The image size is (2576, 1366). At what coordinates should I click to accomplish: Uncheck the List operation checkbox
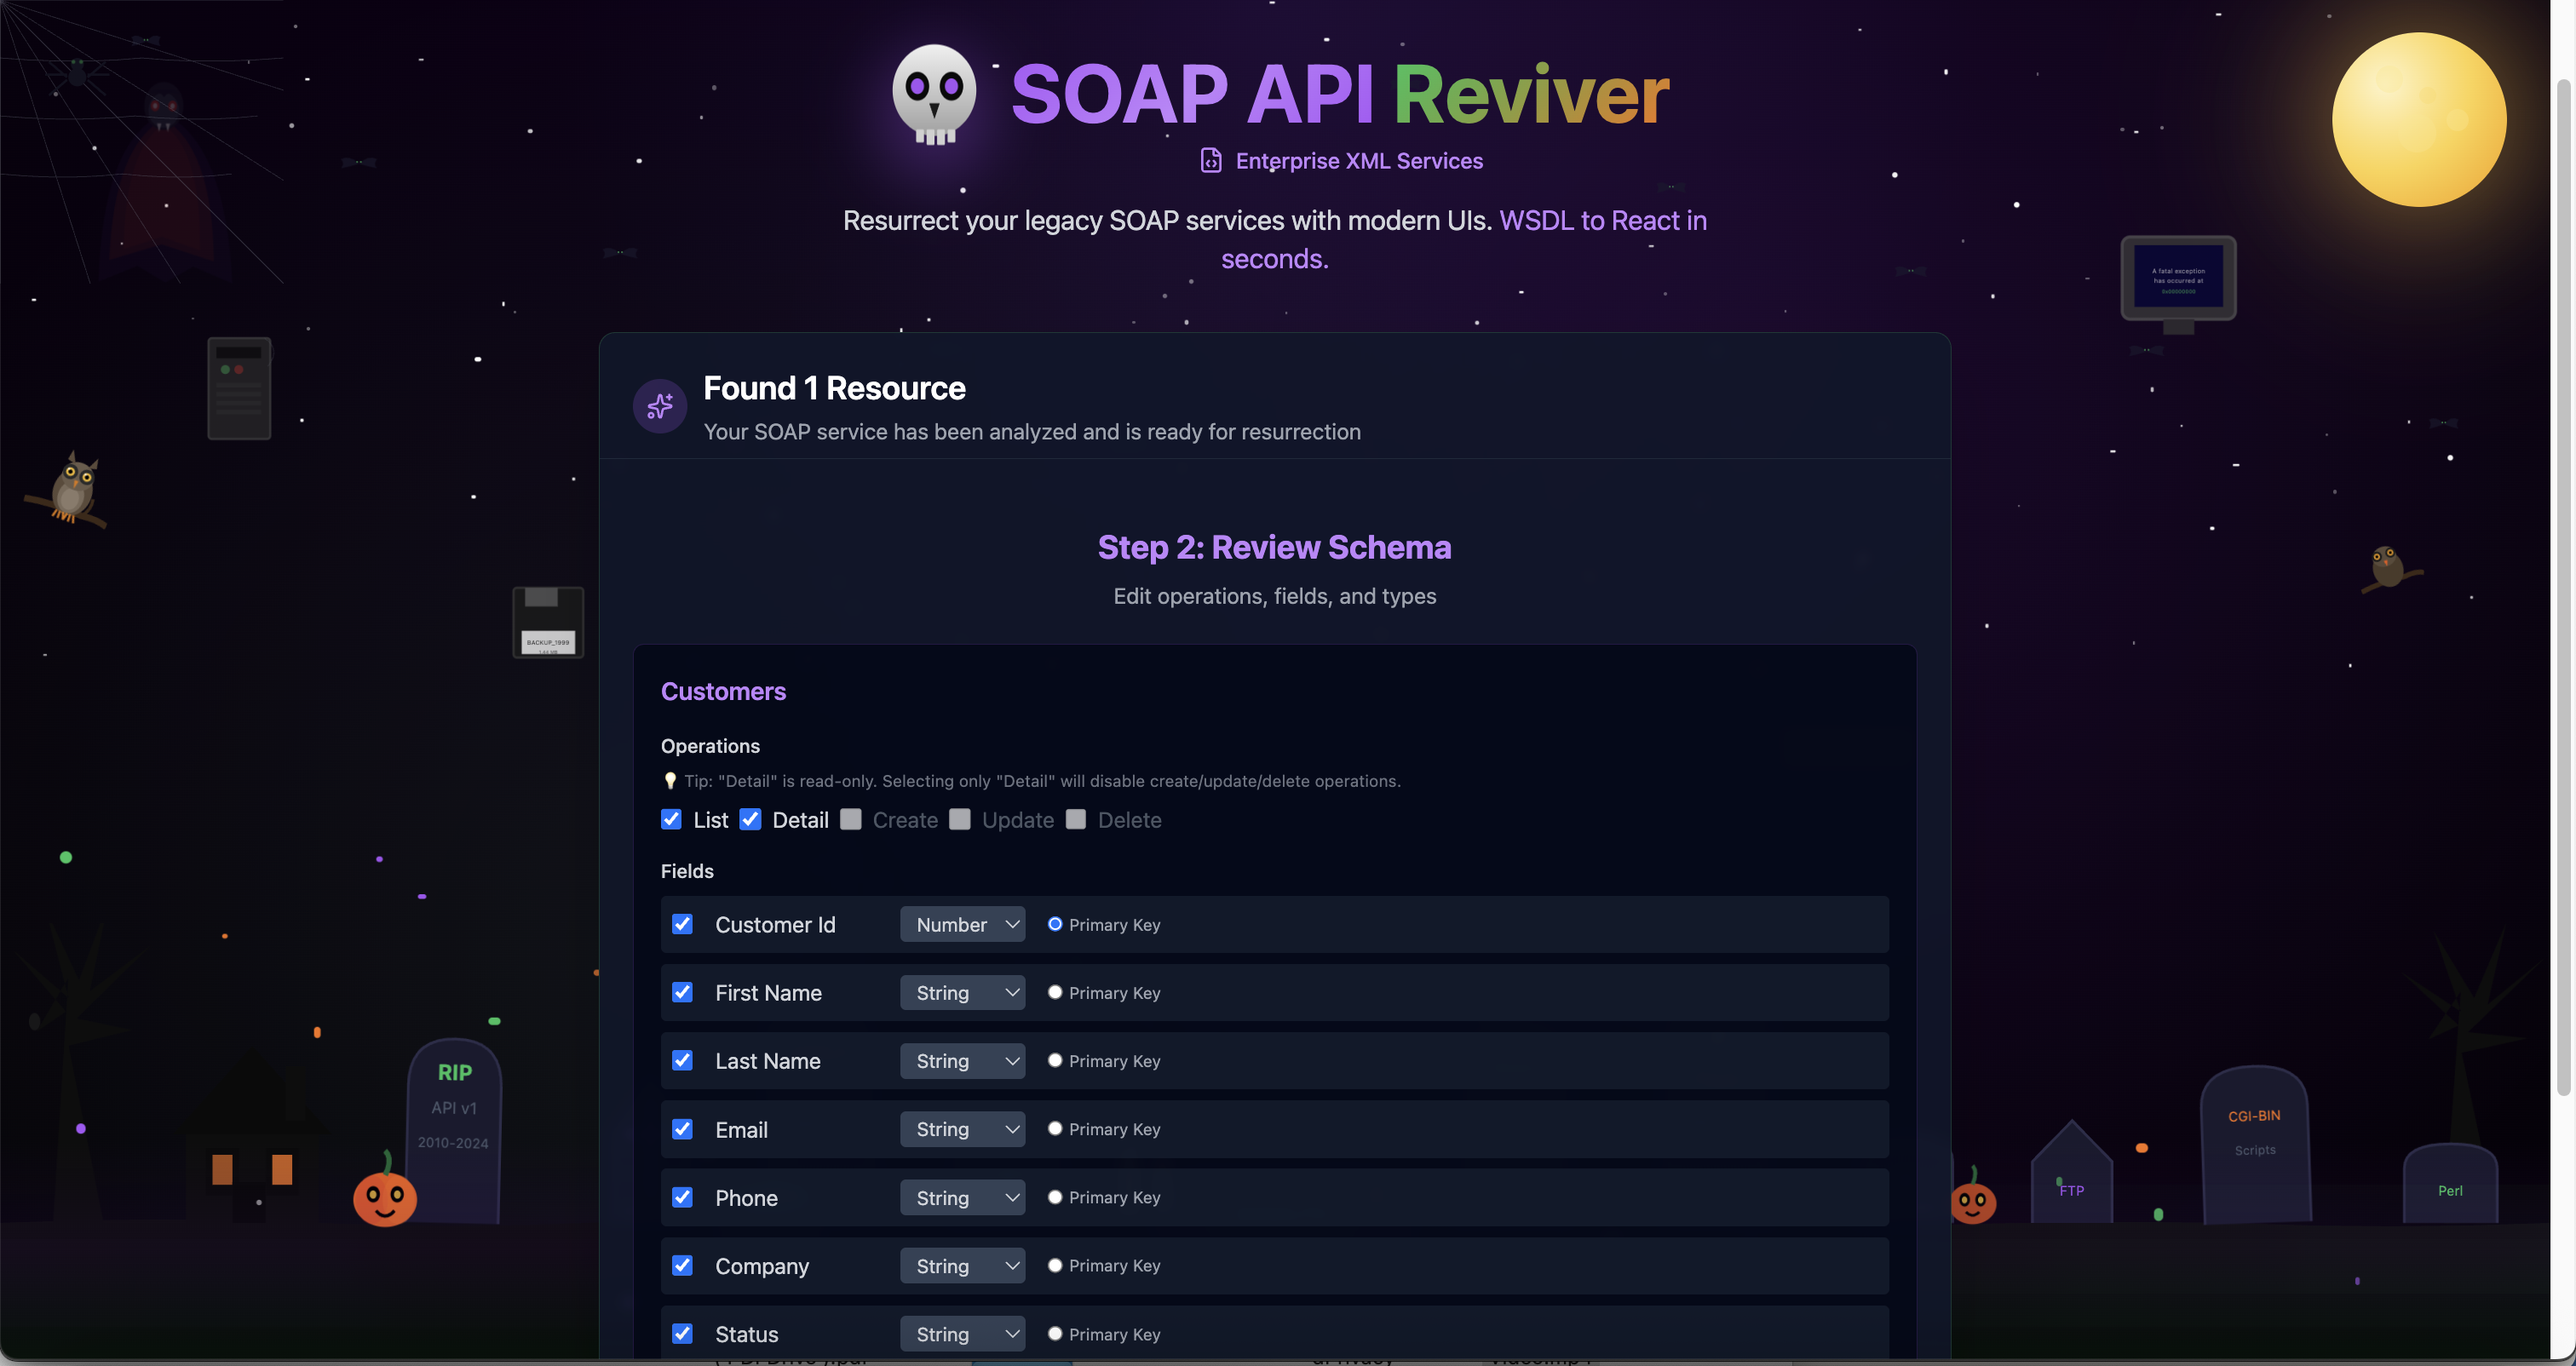(671, 820)
